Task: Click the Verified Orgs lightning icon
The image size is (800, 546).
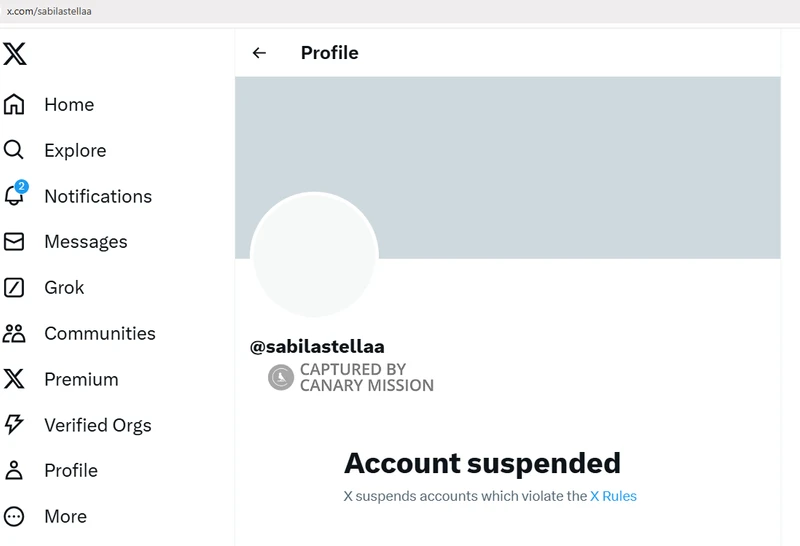Action: pyautogui.click(x=14, y=424)
